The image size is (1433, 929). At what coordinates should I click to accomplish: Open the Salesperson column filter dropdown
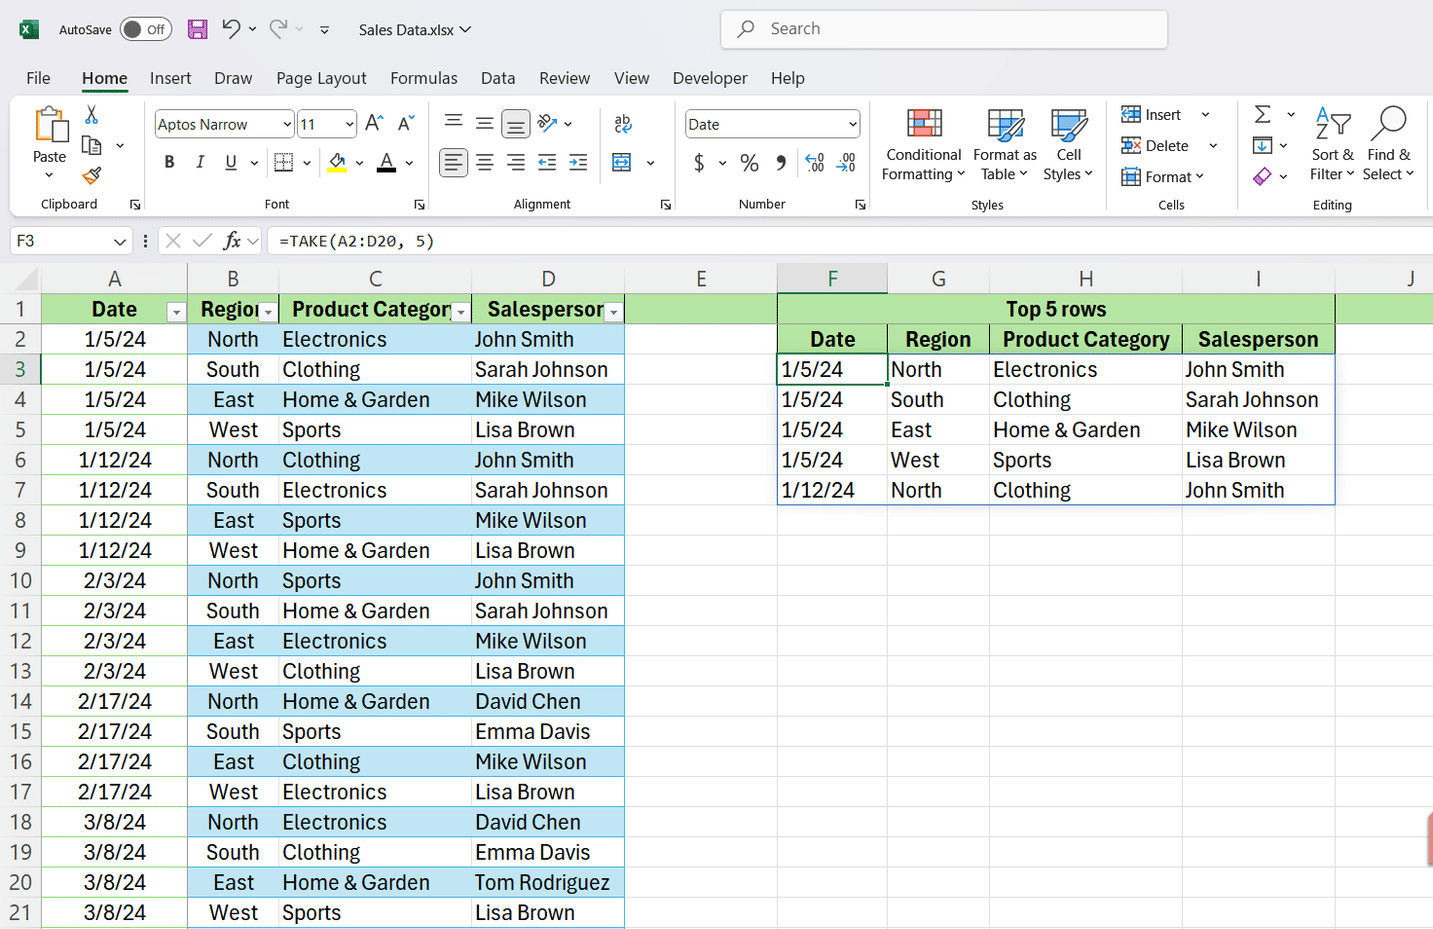[x=614, y=312]
